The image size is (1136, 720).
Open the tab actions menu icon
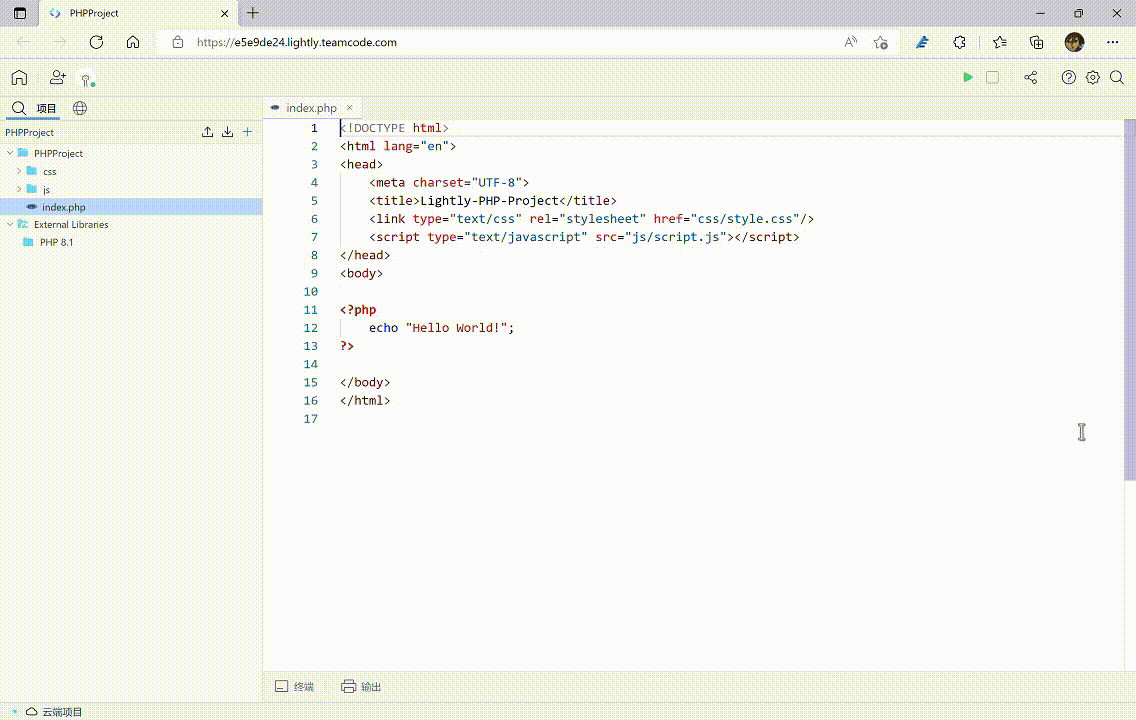point(20,13)
